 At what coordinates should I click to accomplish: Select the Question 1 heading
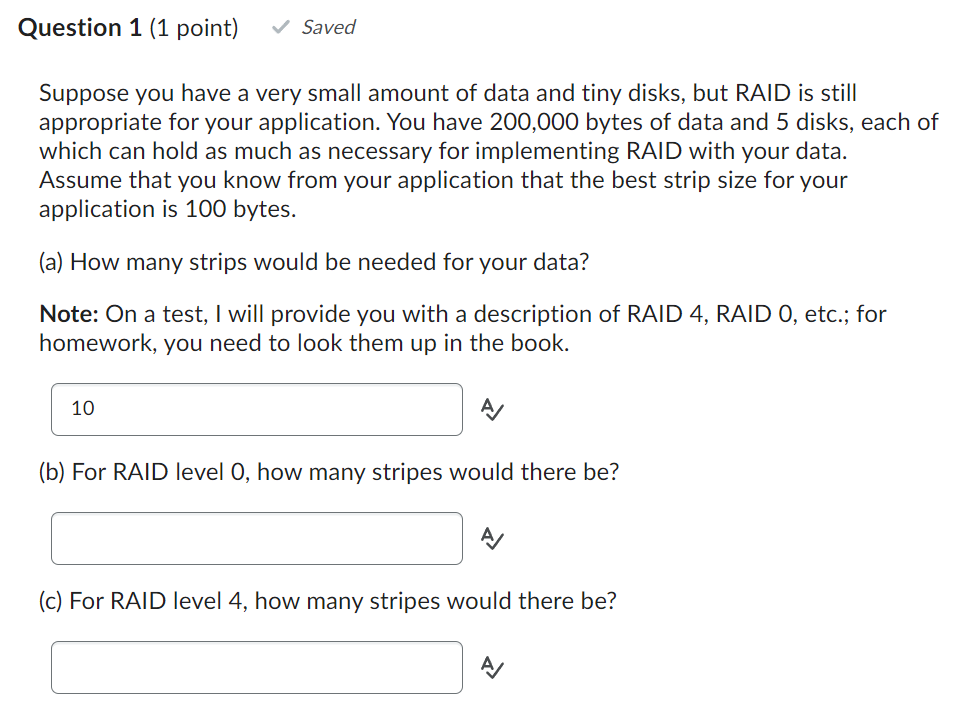click(80, 27)
